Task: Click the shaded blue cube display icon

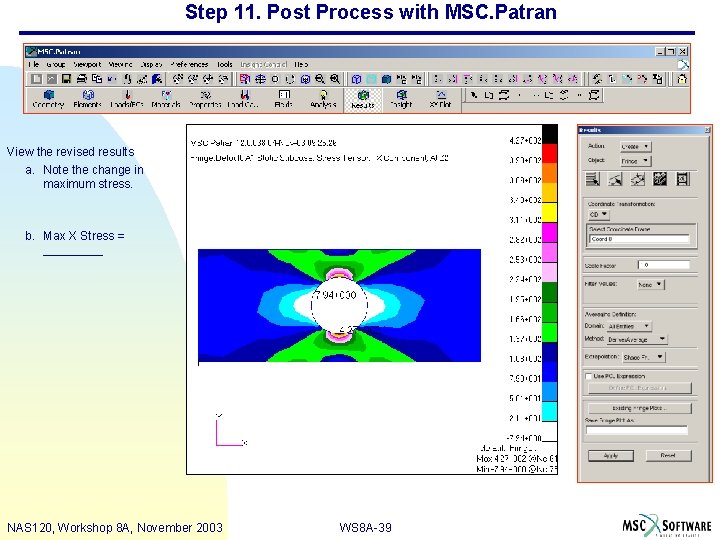Action: click(x=386, y=79)
